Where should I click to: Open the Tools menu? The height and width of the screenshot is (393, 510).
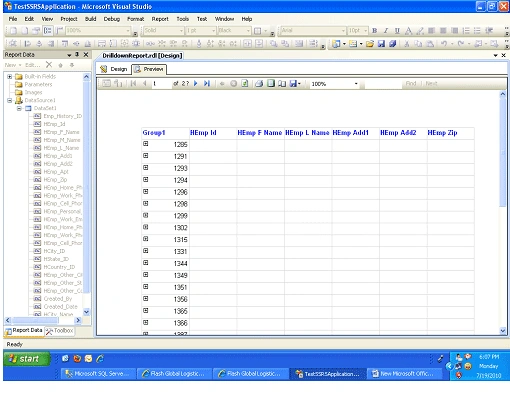click(183, 19)
